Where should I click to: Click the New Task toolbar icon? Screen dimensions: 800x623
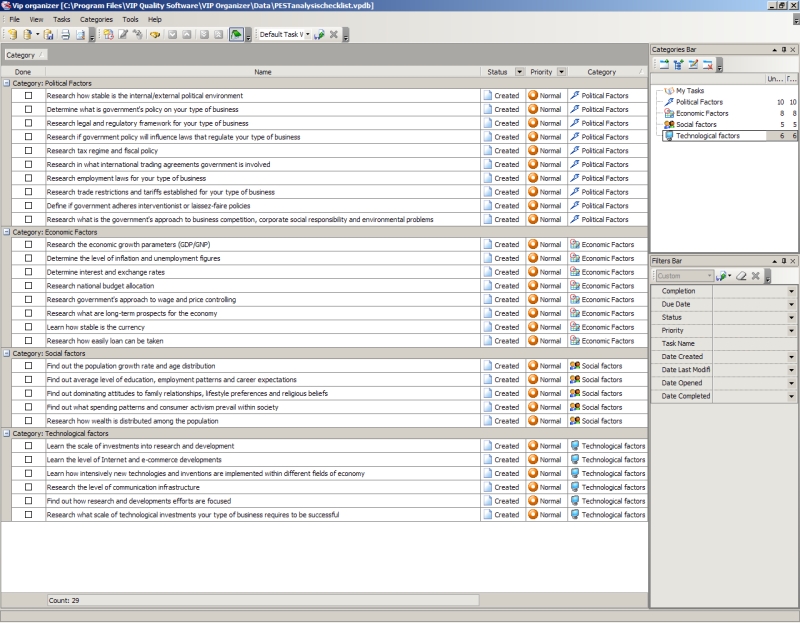108,35
